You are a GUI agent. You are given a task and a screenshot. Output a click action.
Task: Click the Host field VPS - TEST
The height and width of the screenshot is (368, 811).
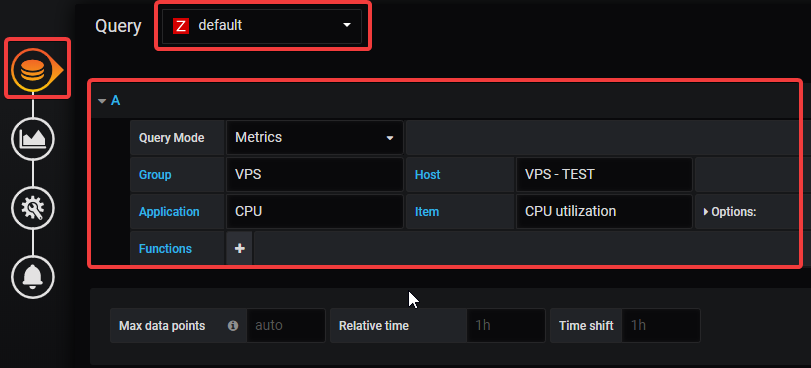point(604,174)
